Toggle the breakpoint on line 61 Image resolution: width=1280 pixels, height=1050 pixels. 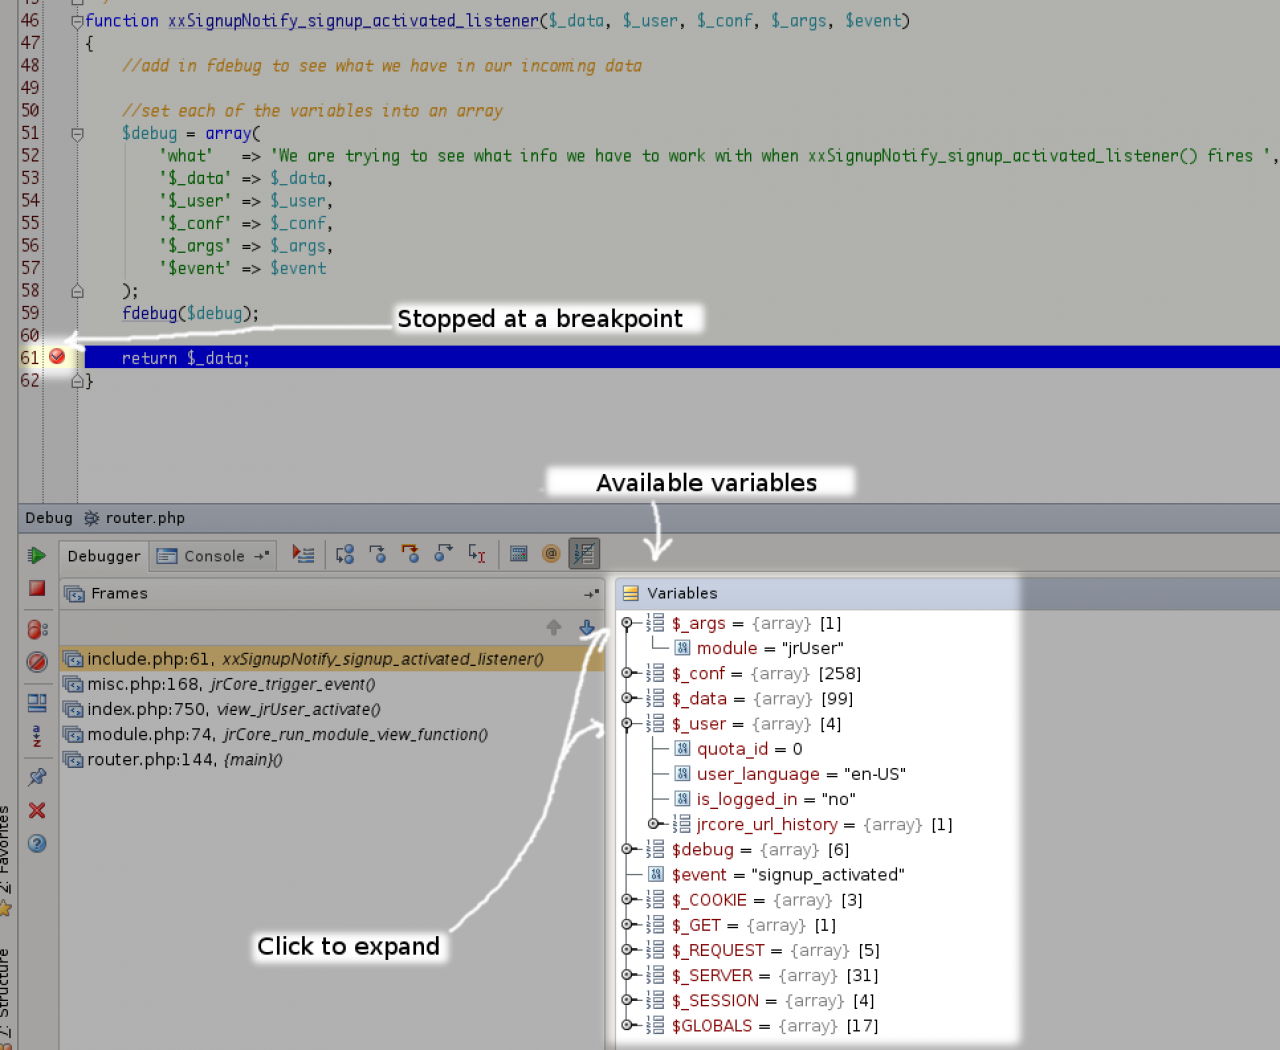point(57,357)
